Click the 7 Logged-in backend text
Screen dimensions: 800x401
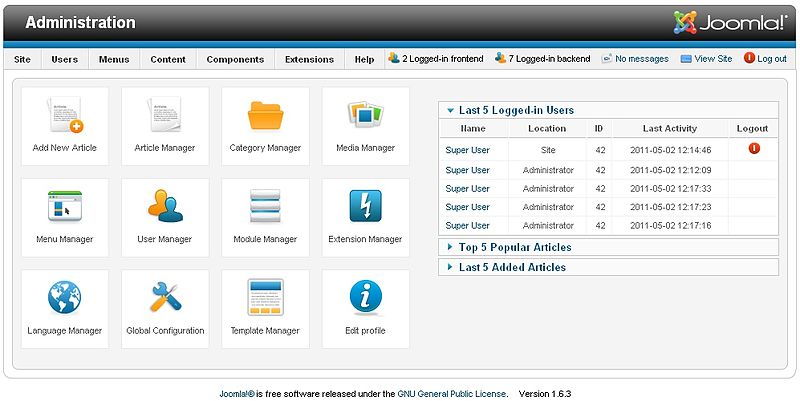click(x=549, y=59)
